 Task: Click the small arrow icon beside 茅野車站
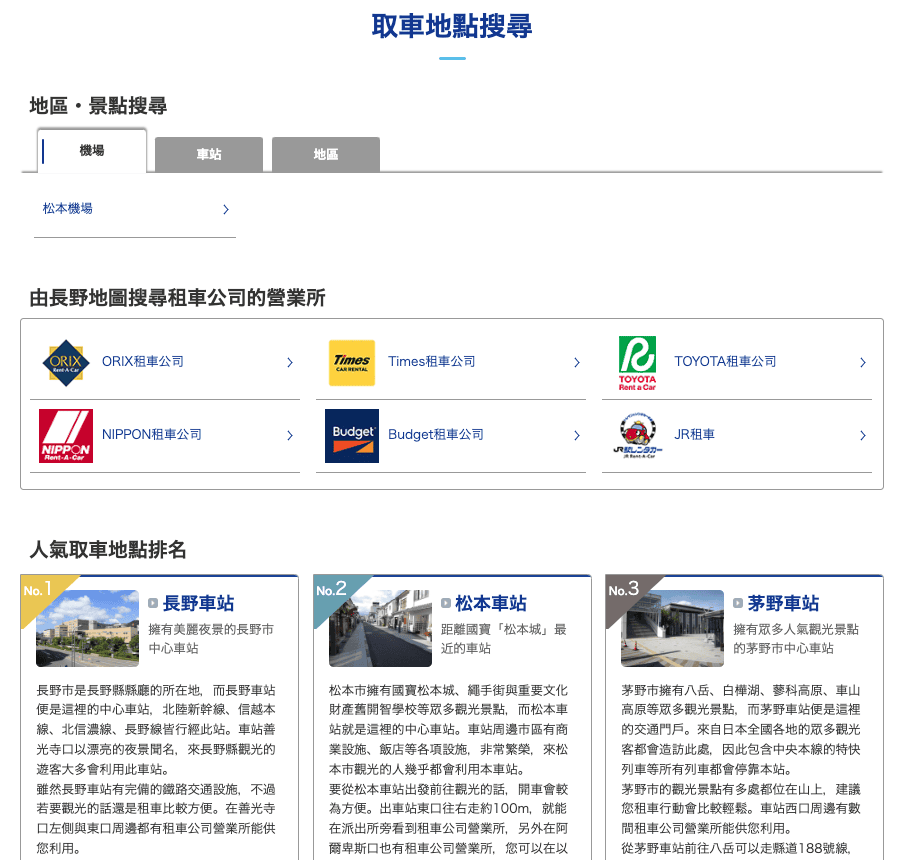click(738, 603)
